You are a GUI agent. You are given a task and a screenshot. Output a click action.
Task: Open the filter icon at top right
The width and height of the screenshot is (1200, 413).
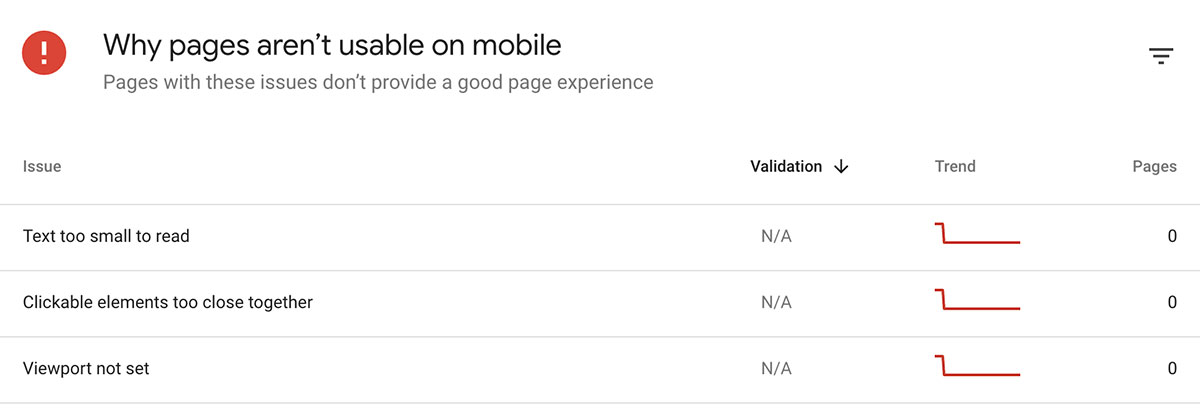pyautogui.click(x=1160, y=56)
